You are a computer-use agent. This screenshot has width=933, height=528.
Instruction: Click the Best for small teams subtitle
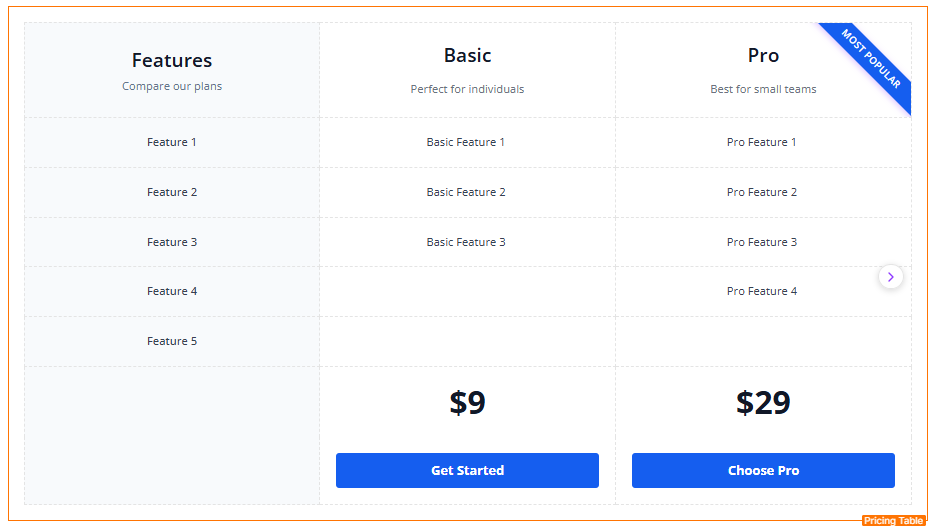coord(763,89)
